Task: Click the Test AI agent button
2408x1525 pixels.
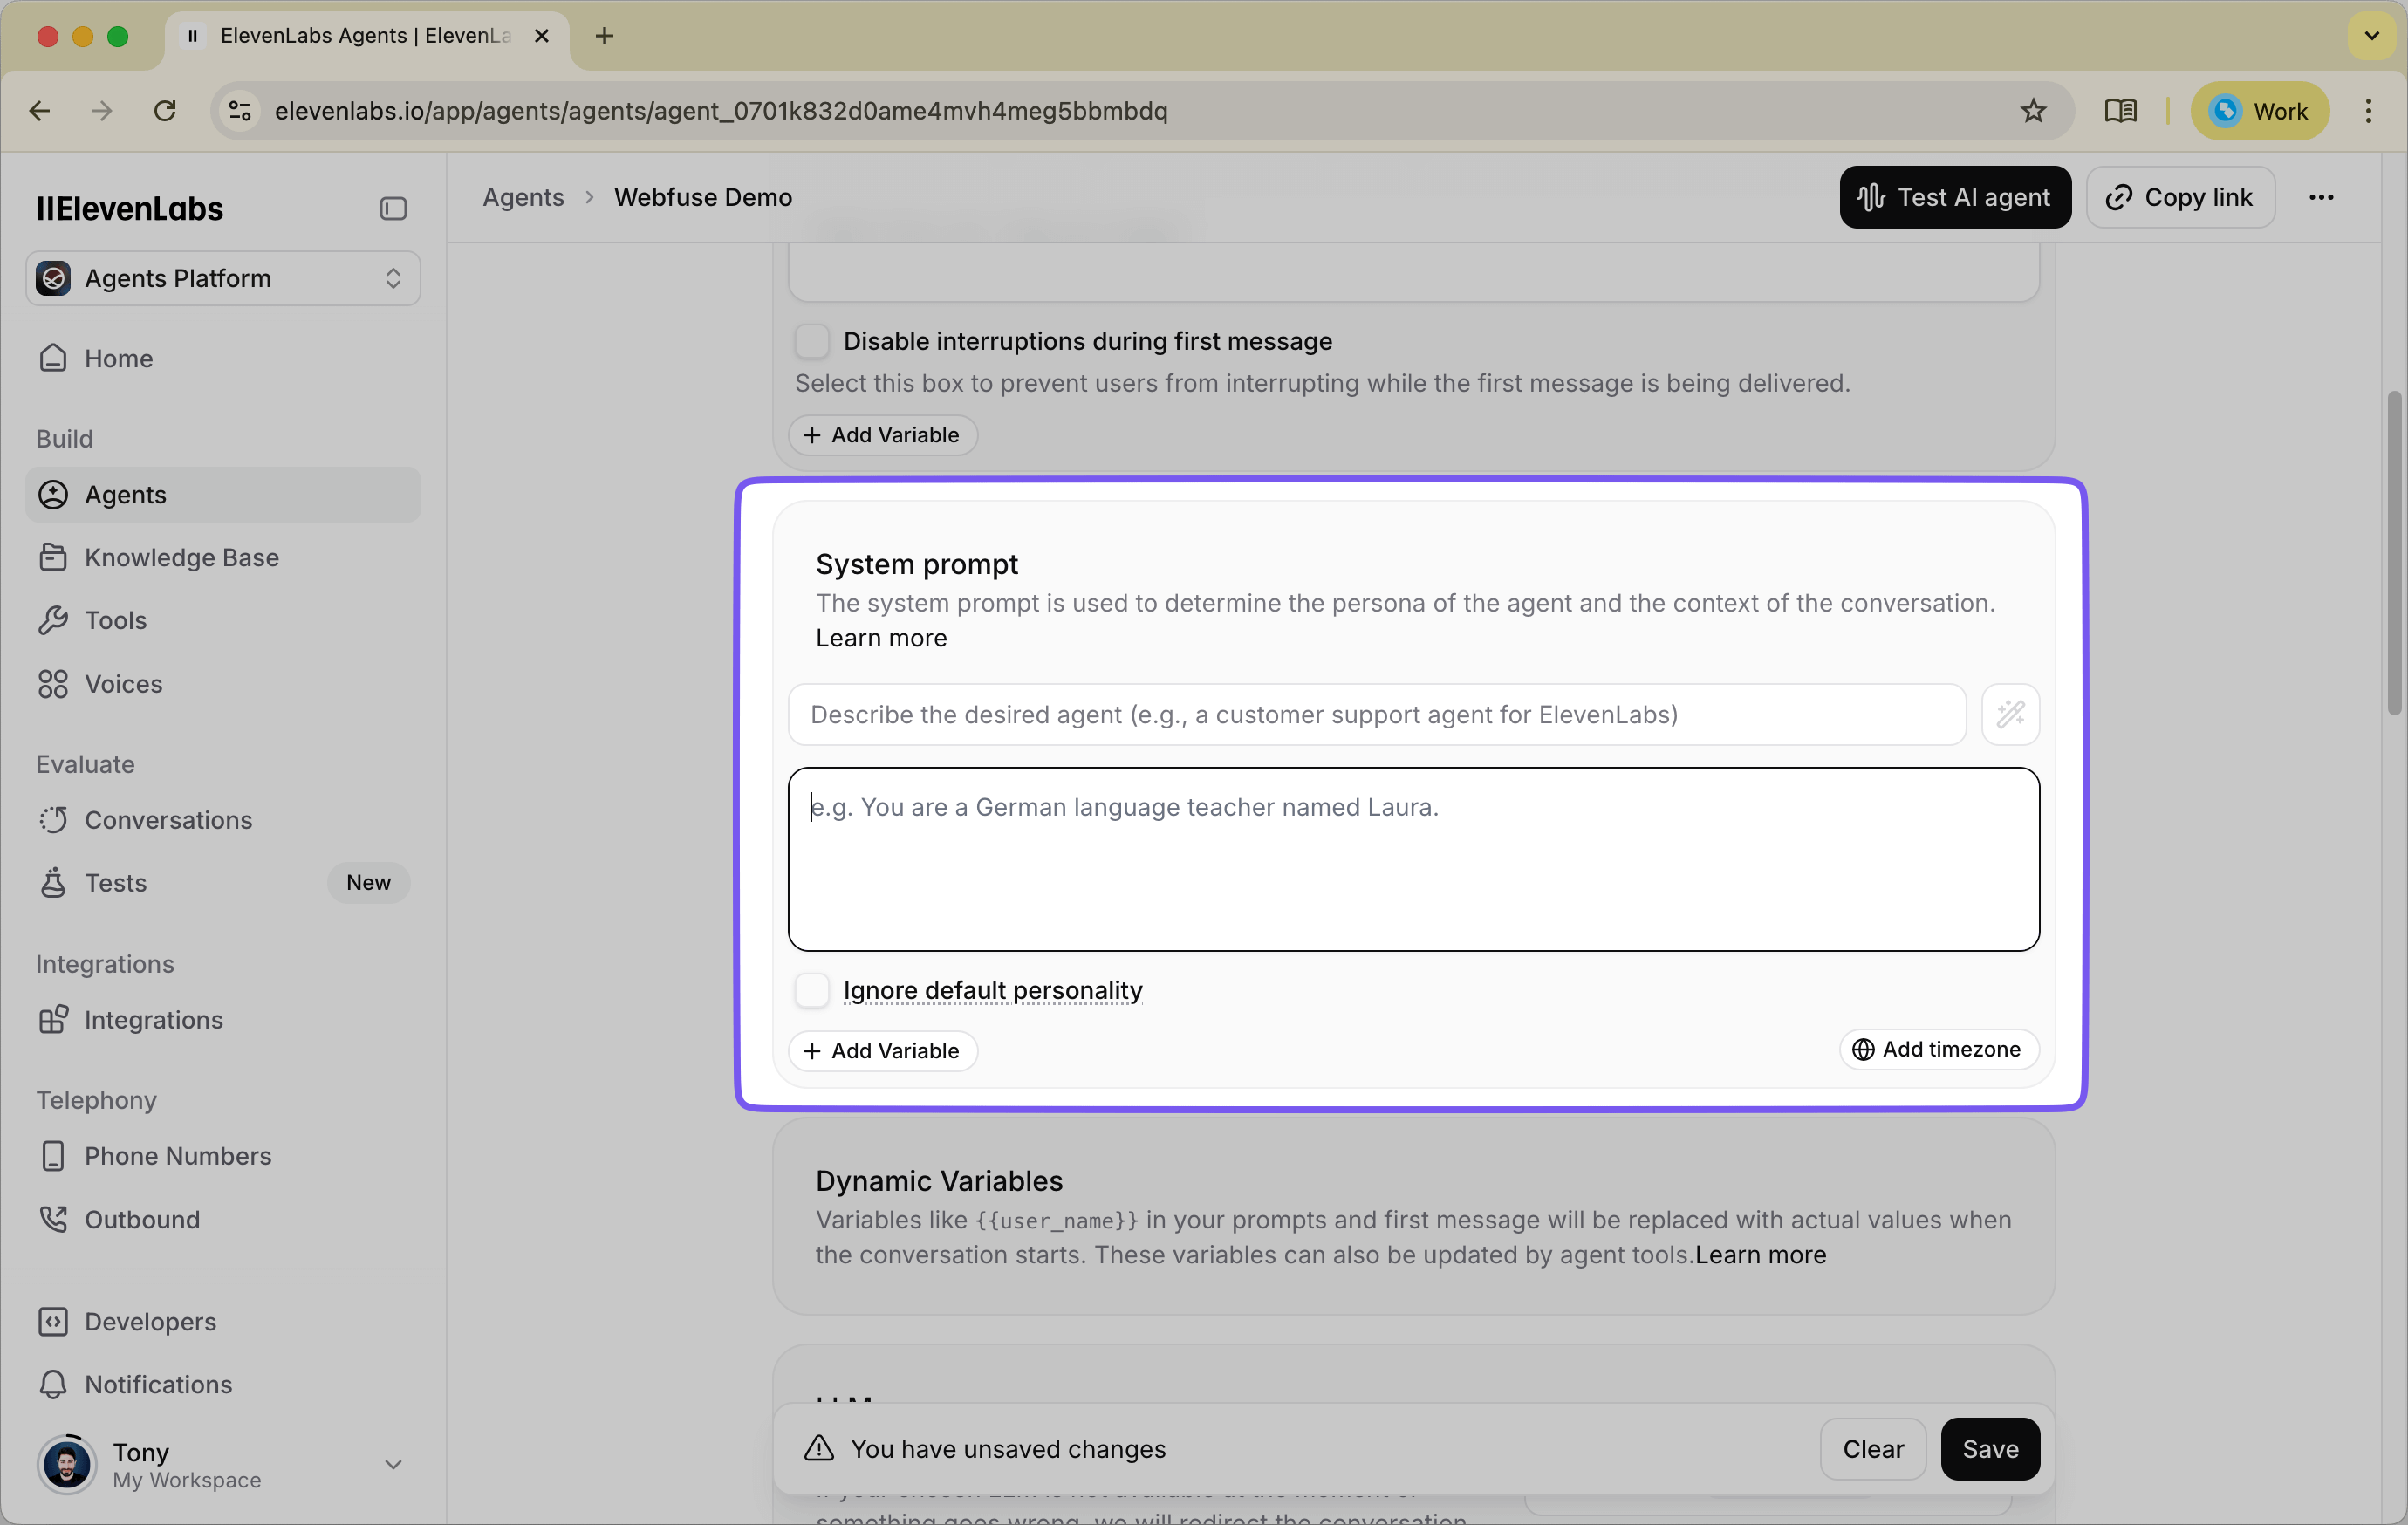Action: pyautogui.click(x=1954, y=197)
